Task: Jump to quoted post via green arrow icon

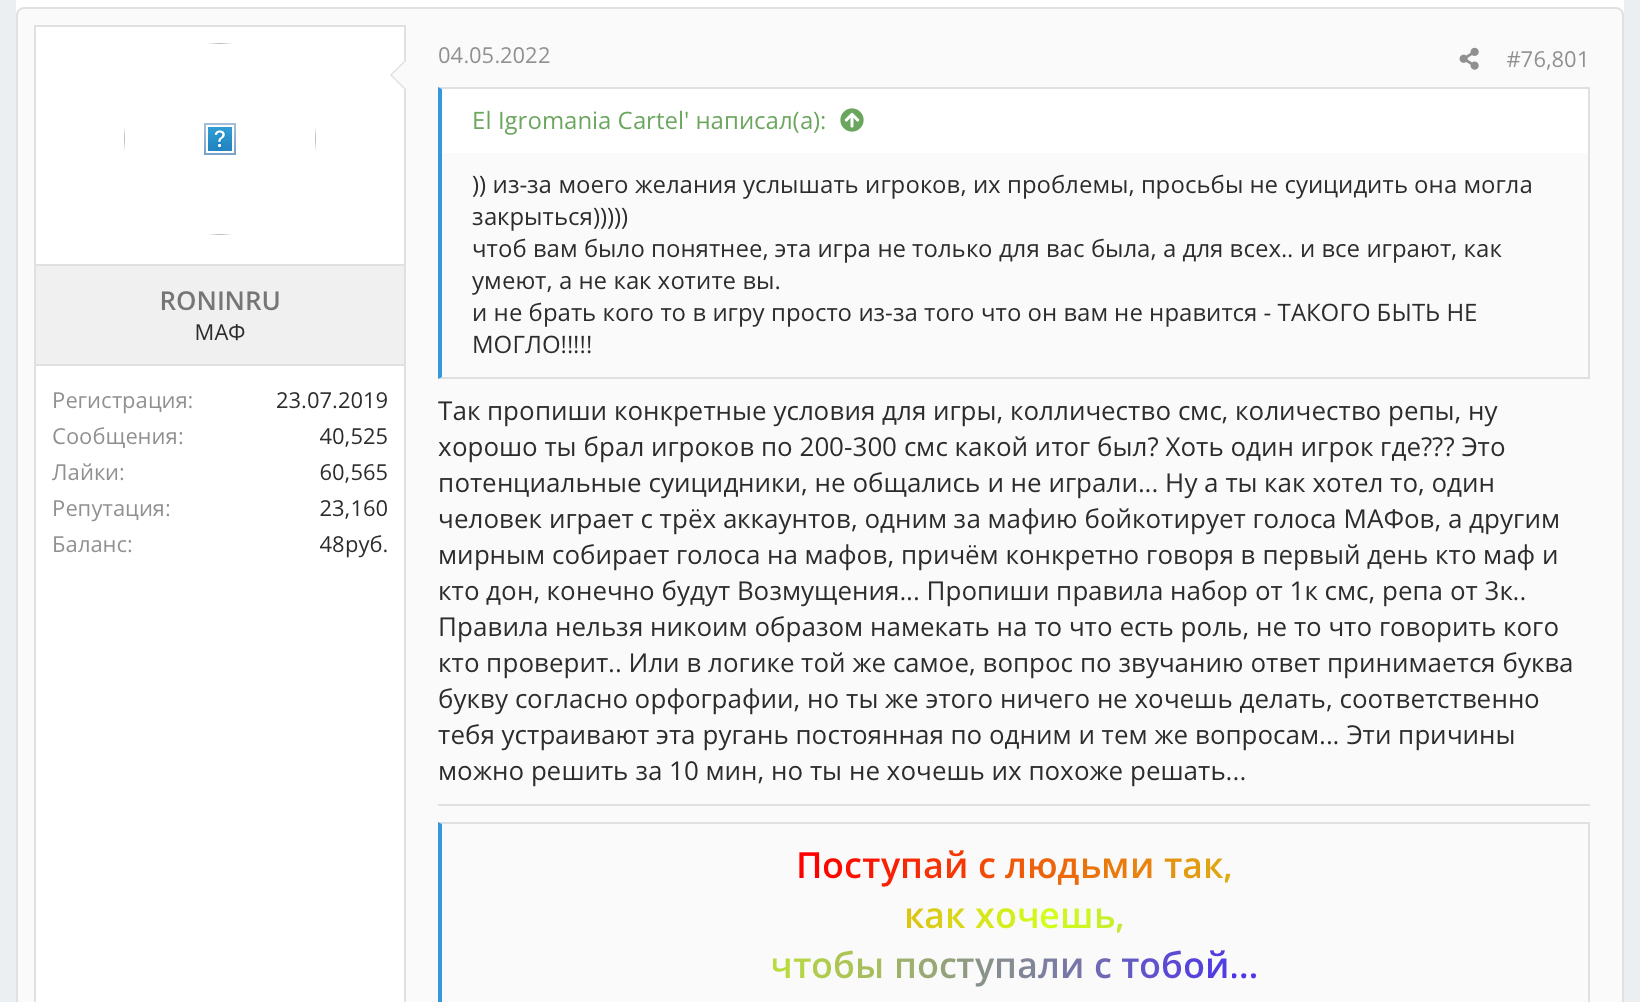Action: [x=852, y=120]
